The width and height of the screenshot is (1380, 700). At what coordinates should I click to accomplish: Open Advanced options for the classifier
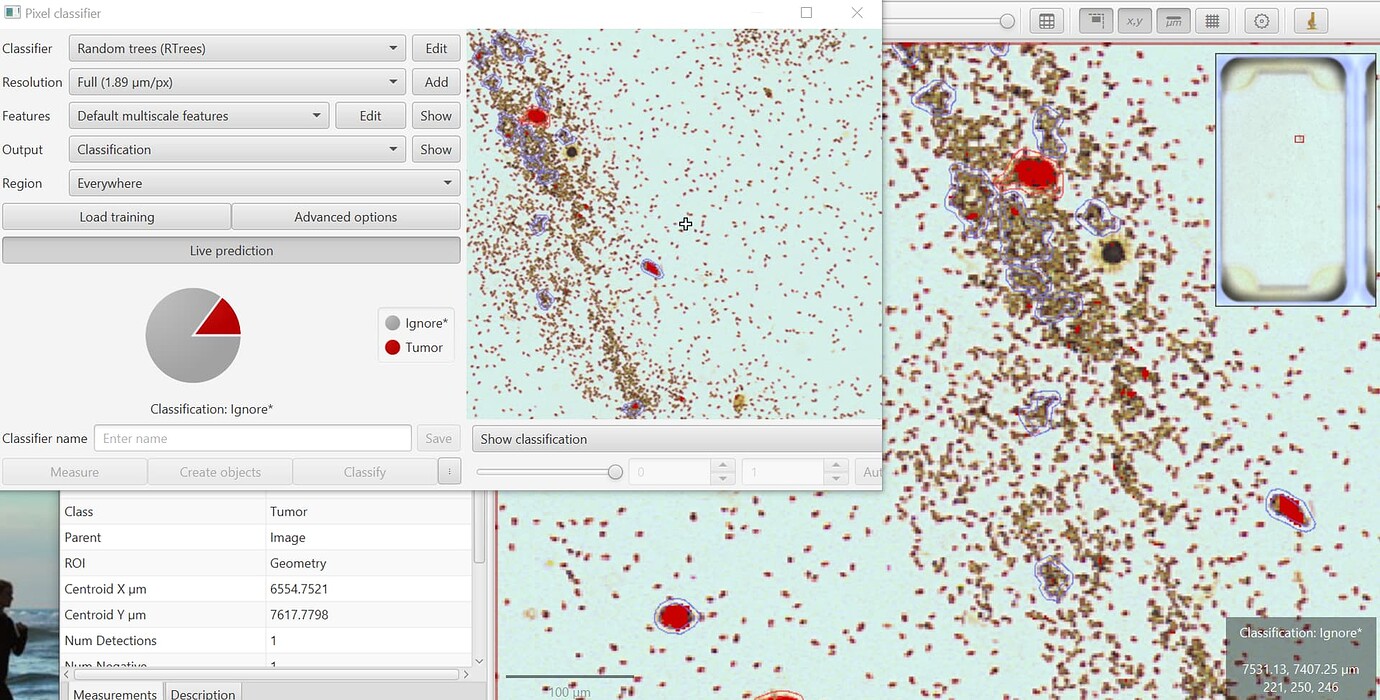coord(344,216)
